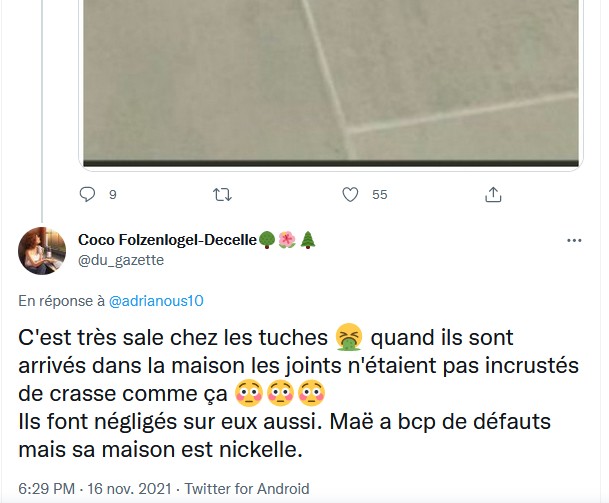Click Coco Folzenlogel-Decelle's profile avatar
The image size is (609, 503).
click(43, 250)
